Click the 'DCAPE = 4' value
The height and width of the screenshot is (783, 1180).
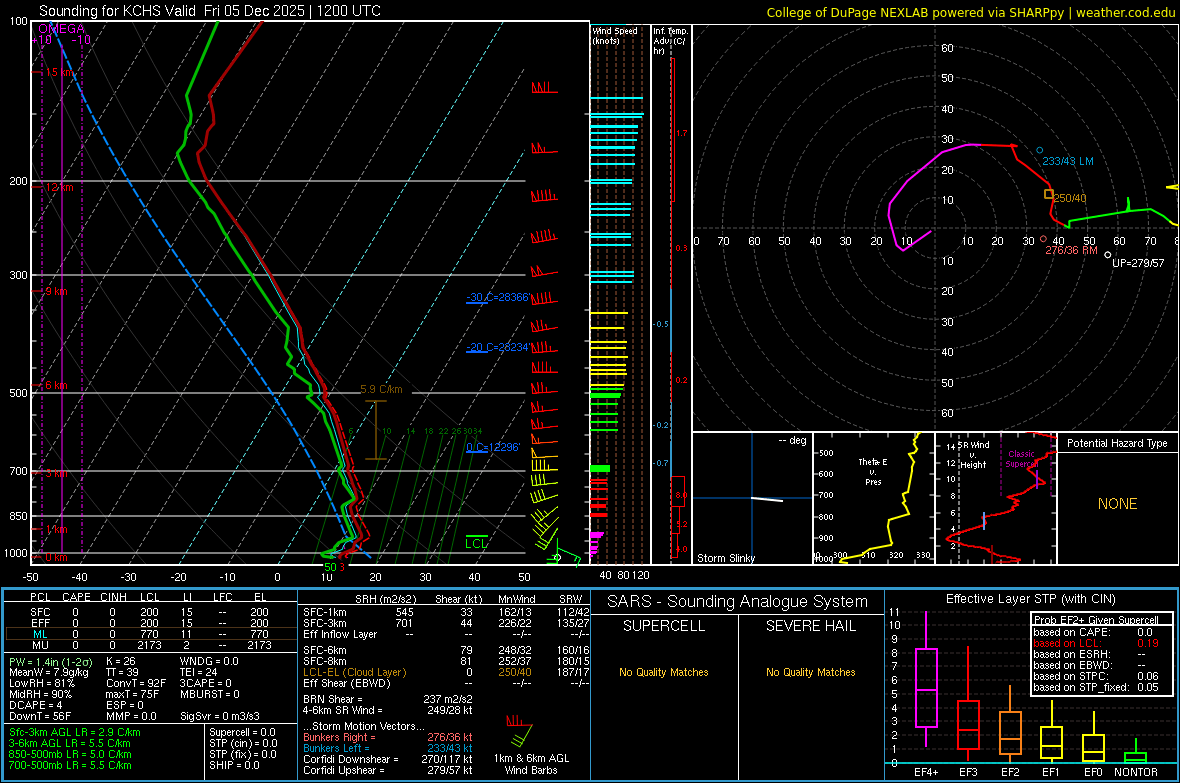(x=36, y=705)
